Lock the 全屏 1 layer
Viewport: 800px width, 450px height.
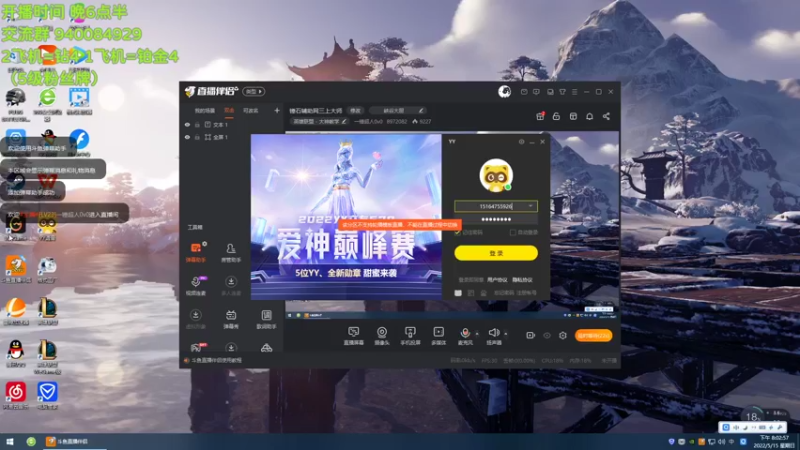[x=197, y=137]
